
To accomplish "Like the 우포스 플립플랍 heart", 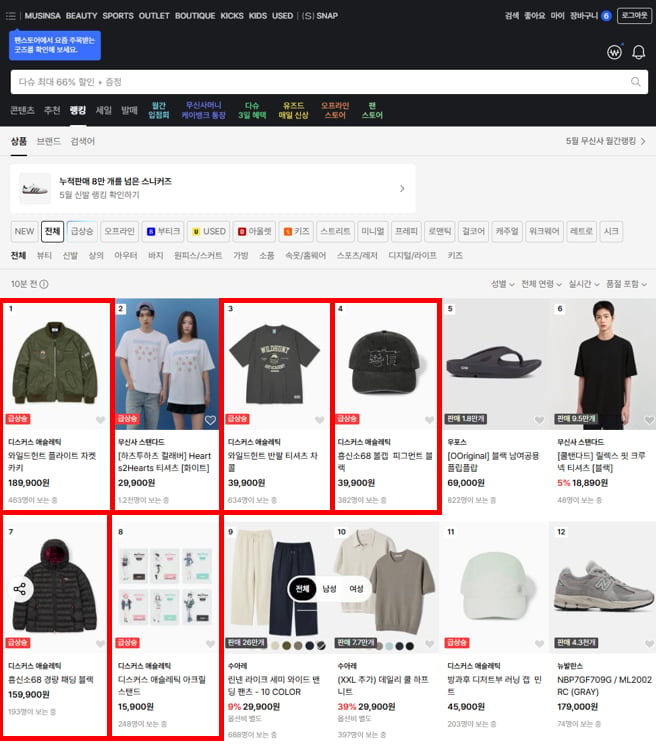I will [539, 420].
